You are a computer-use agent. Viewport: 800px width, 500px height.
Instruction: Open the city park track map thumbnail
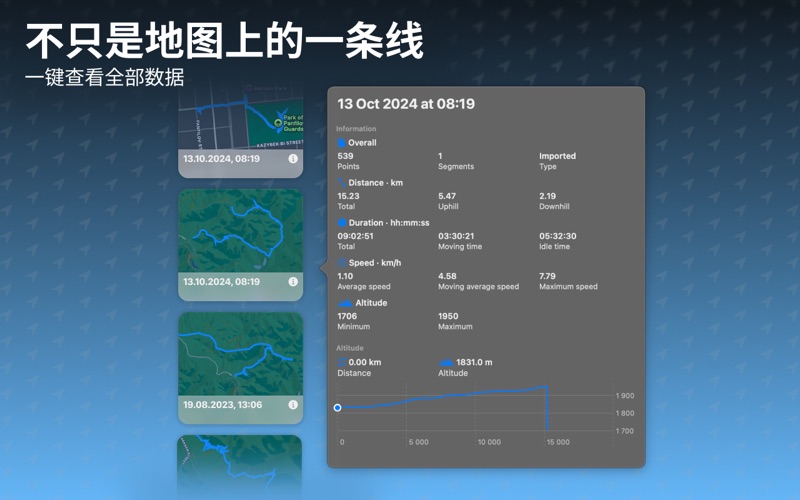240,118
